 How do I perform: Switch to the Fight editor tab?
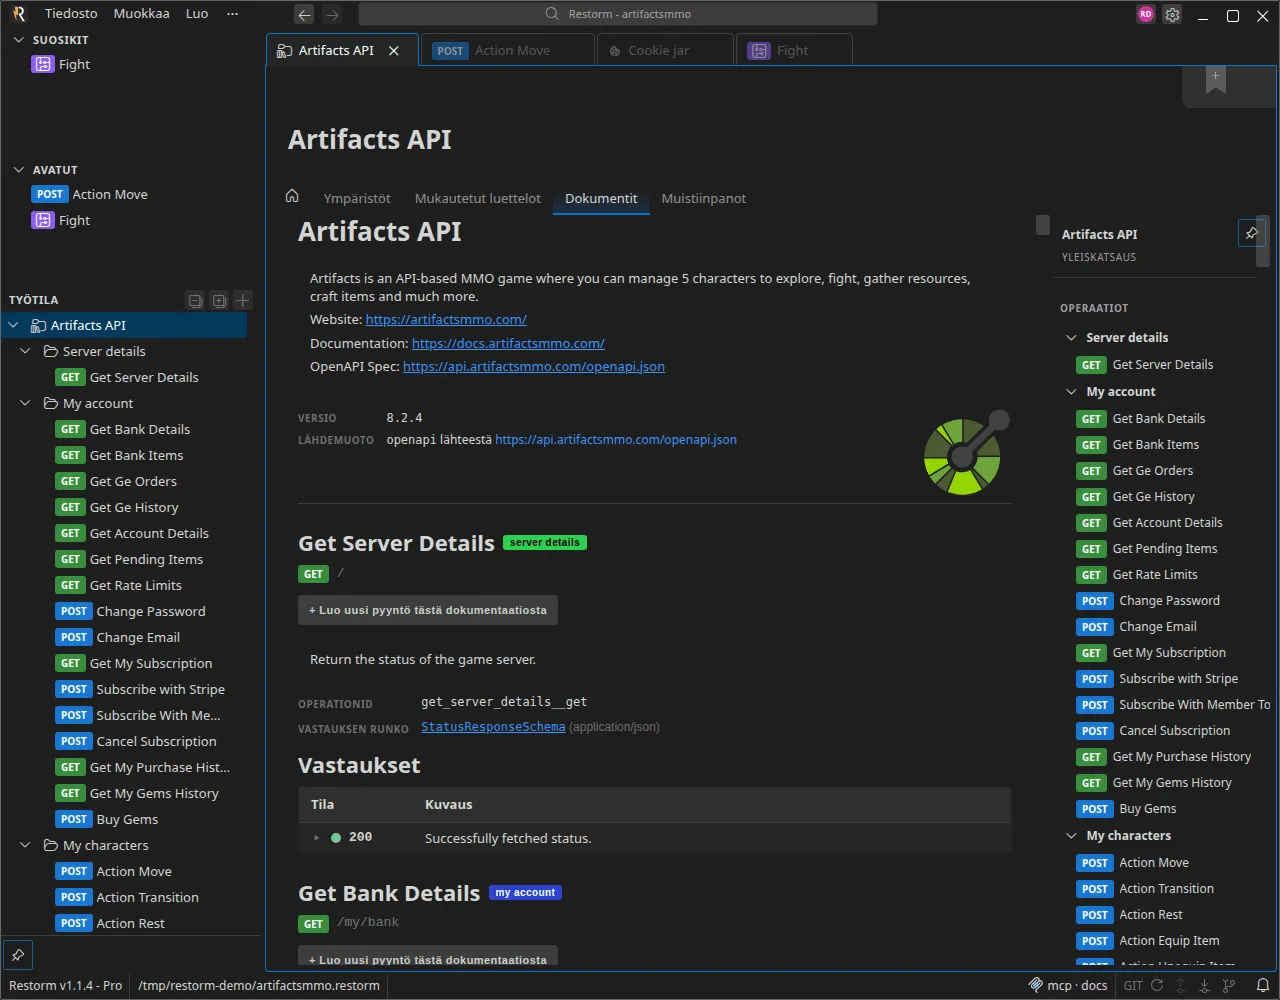(x=794, y=51)
